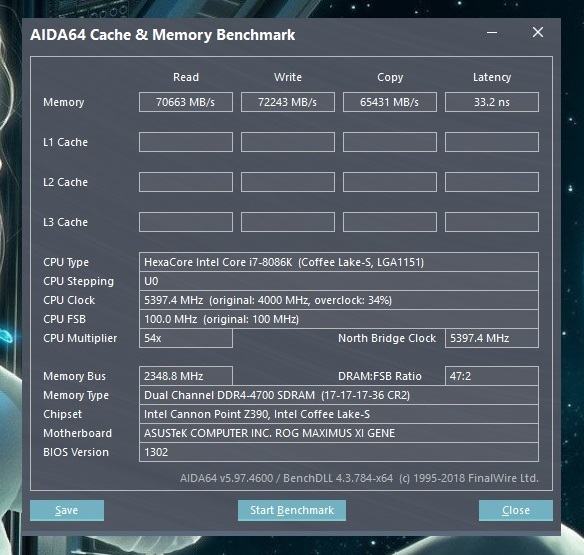
Task: Click the L2 Cache row label
Action: 66,182
